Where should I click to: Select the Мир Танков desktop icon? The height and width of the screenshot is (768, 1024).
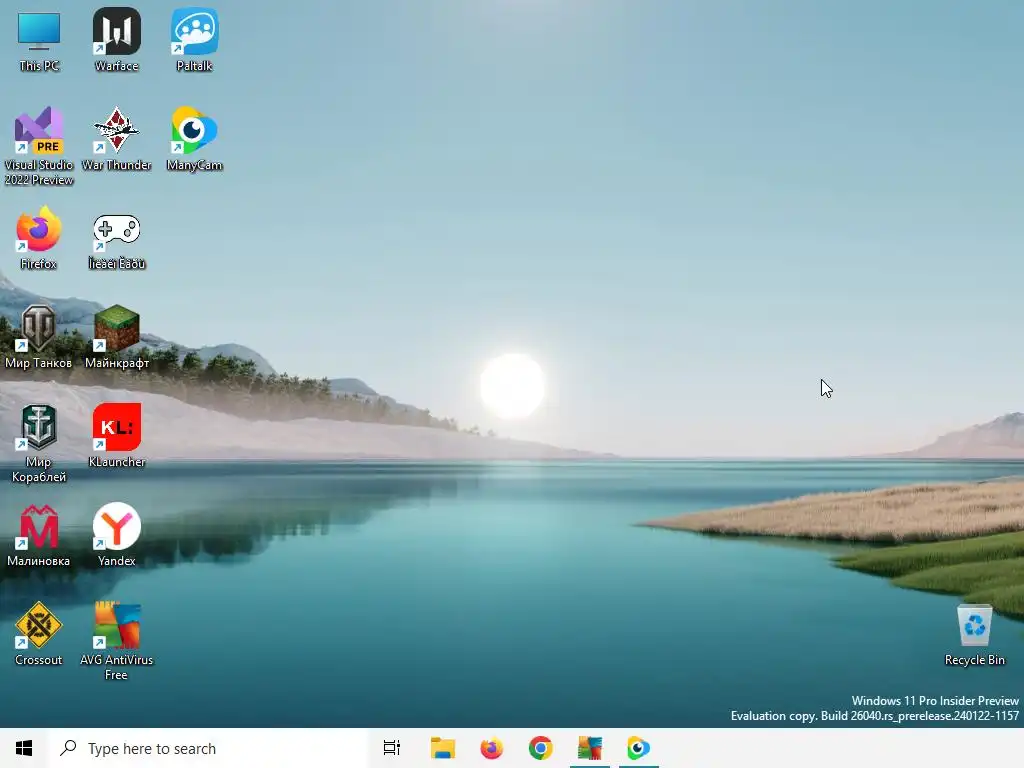pyautogui.click(x=39, y=338)
